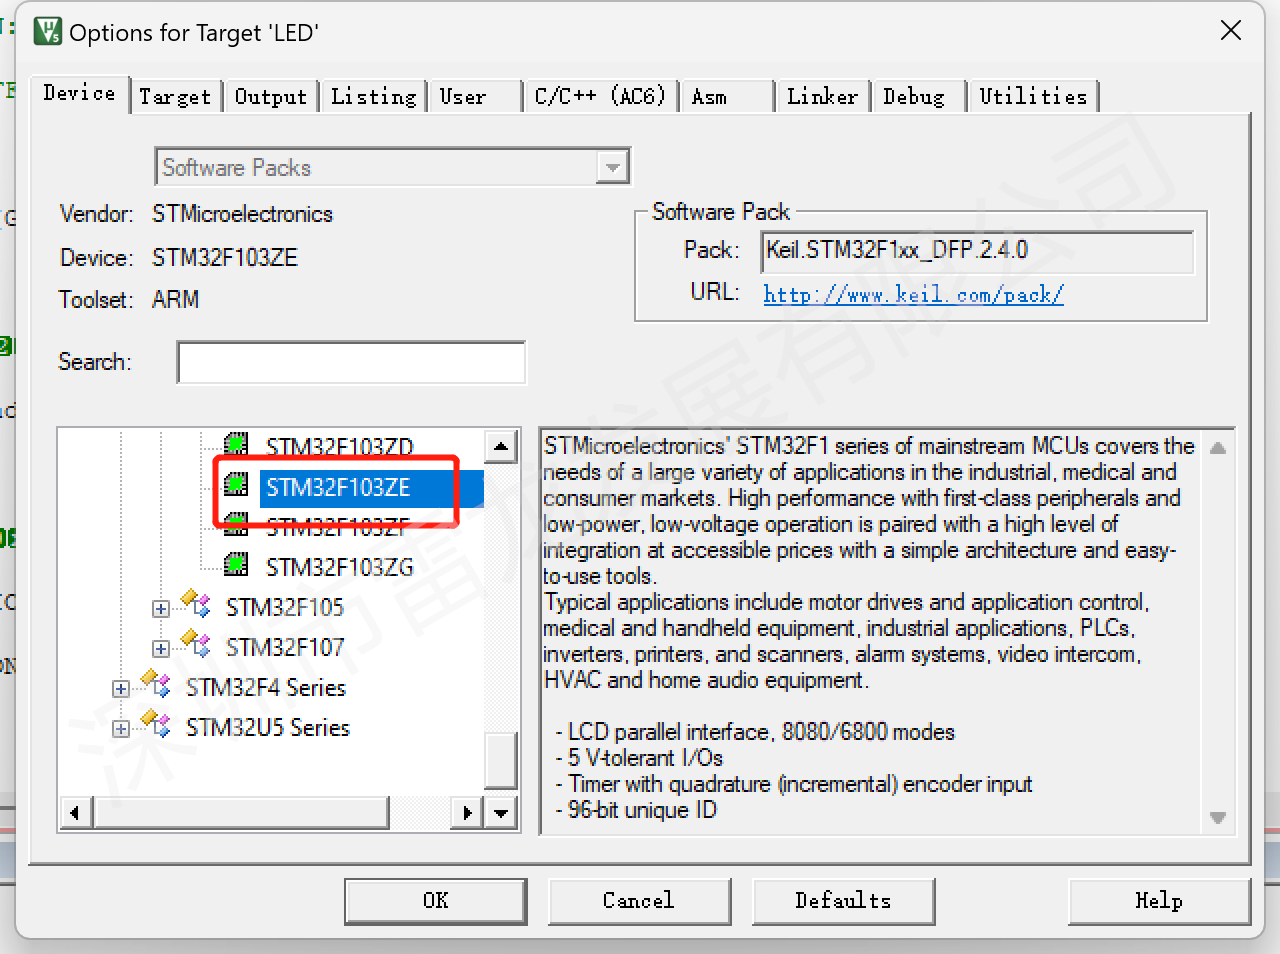Select STM32F103ZE in device tree

338,487
